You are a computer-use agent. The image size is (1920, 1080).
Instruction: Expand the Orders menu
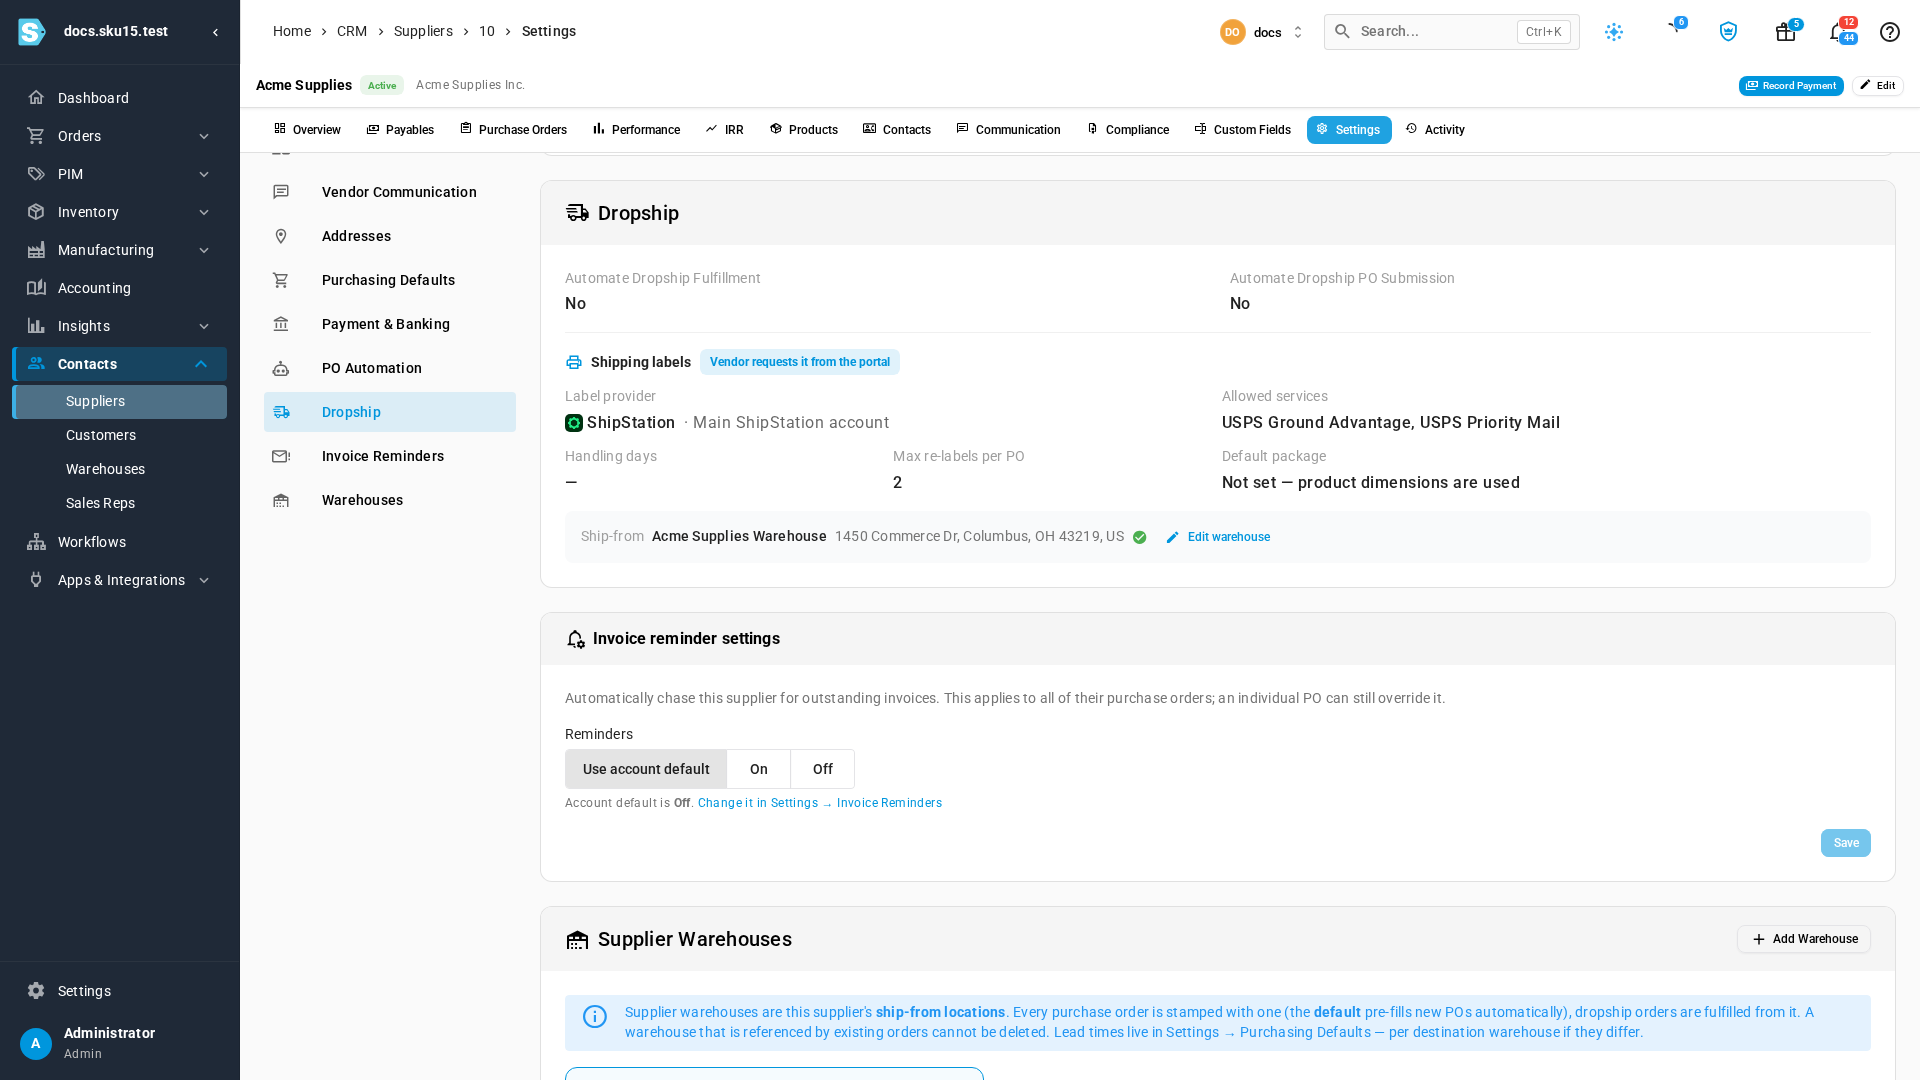click(x=120, y=136)
